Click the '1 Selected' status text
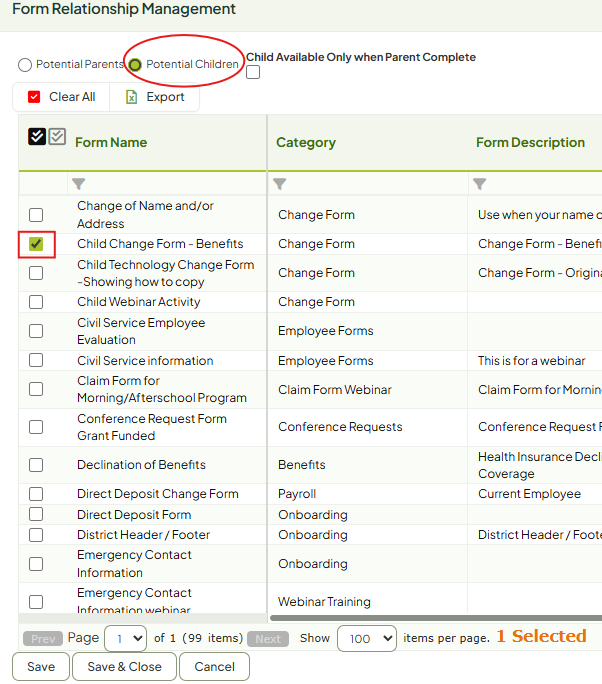Image resolution: width=602 pixels, height=684 pixels. coord(541,636)
